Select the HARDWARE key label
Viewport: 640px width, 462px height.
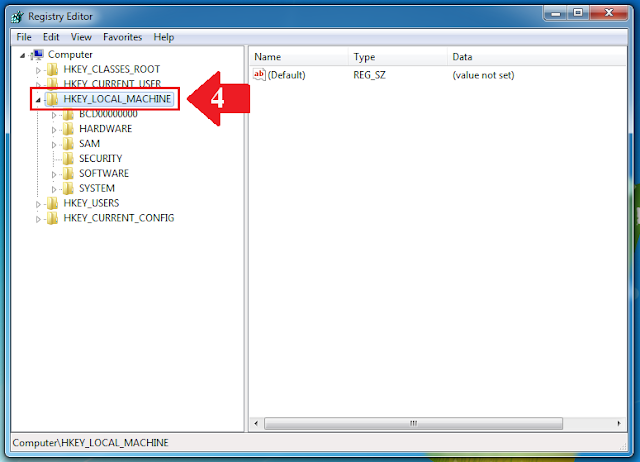pos(105,129)
